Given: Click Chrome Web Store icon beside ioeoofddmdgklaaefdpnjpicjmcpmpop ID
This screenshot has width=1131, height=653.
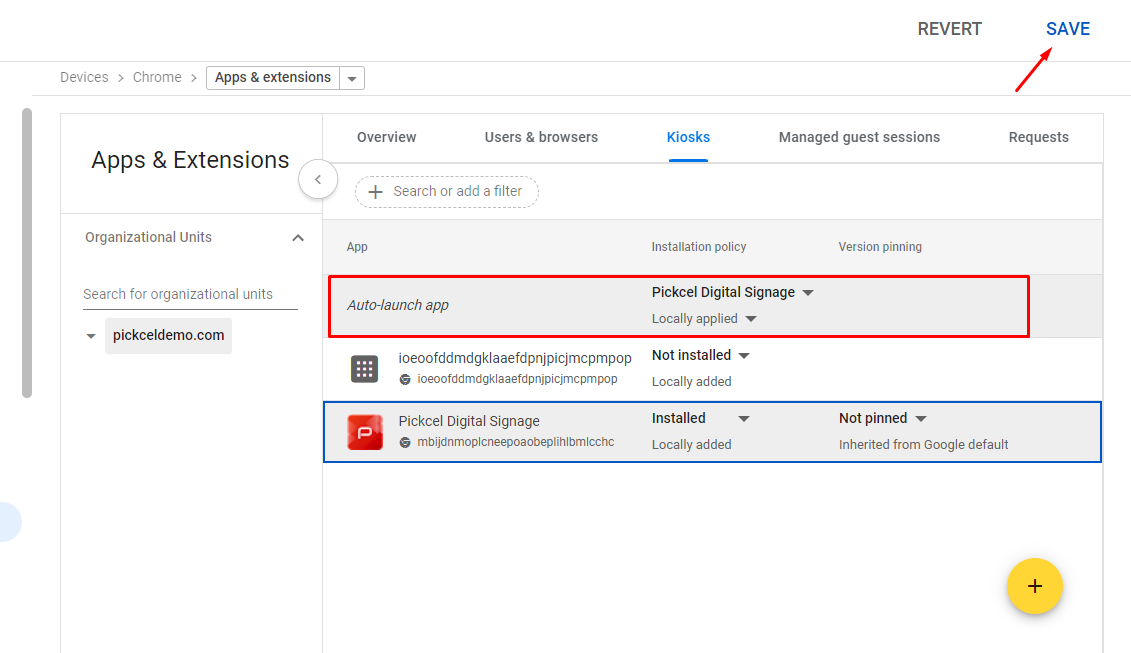Looking at the screenshot, I should pos(405,380).
